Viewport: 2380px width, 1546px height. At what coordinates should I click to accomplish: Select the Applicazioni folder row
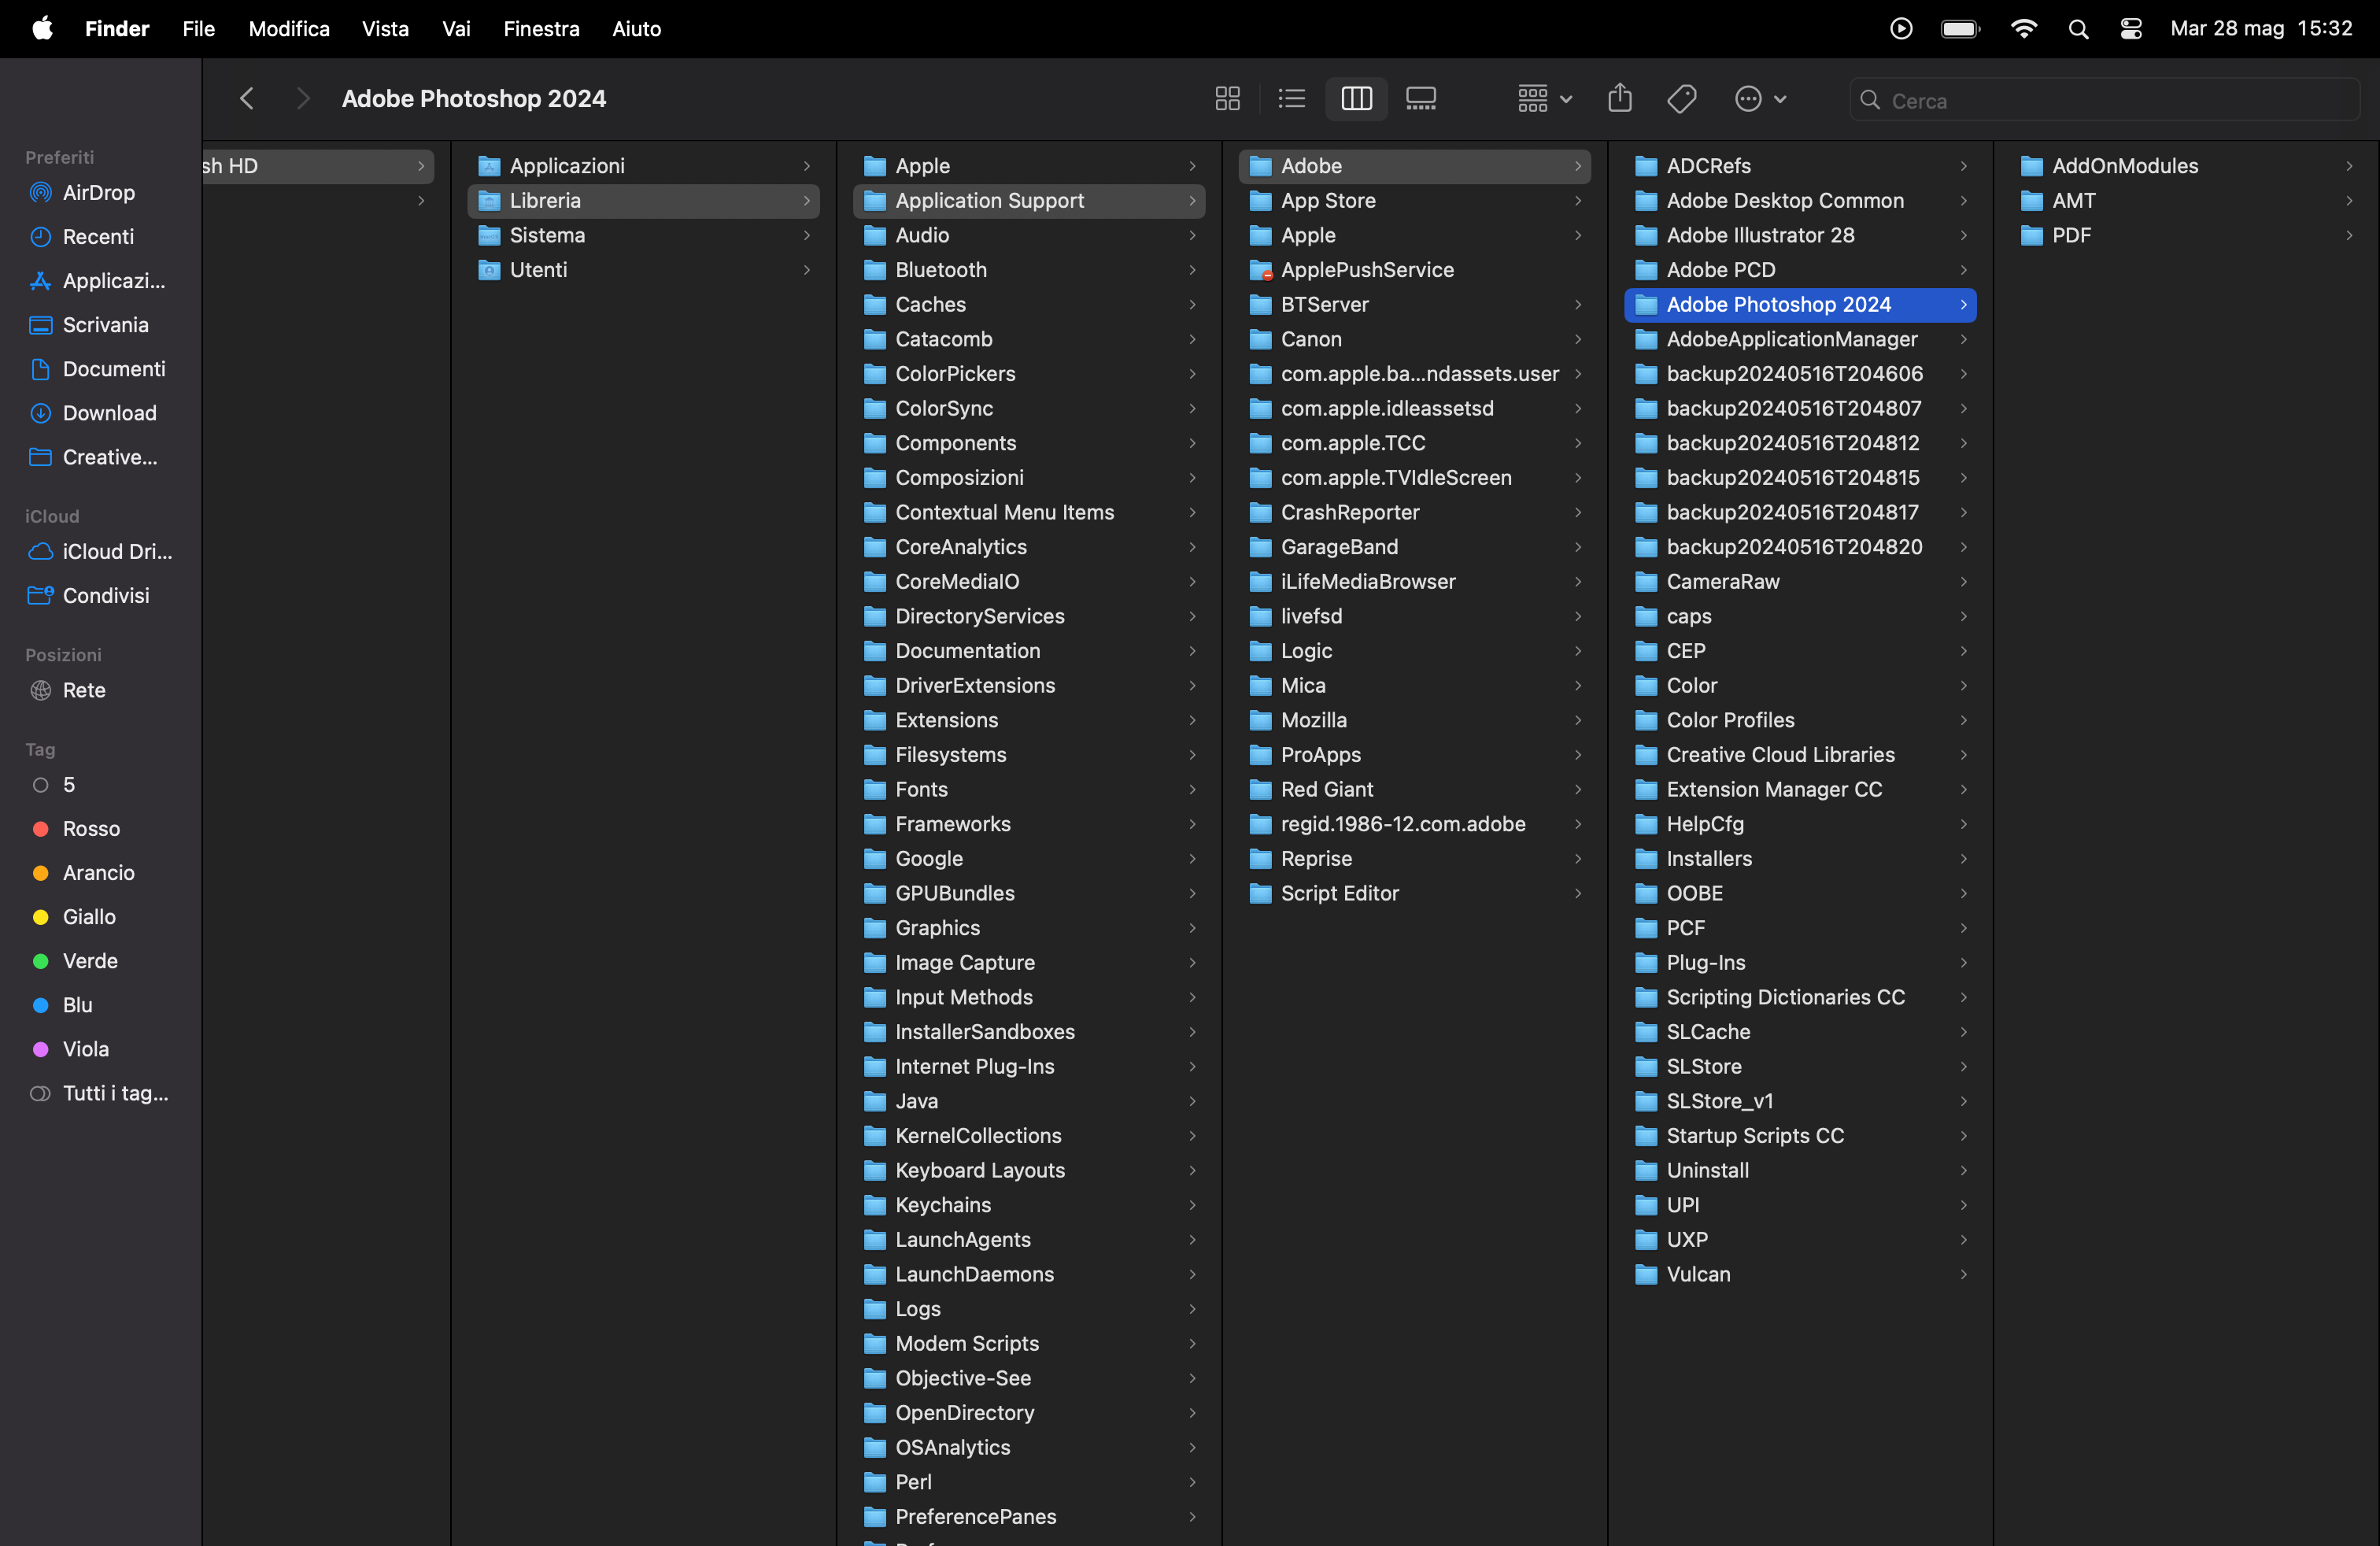(644, 166)
